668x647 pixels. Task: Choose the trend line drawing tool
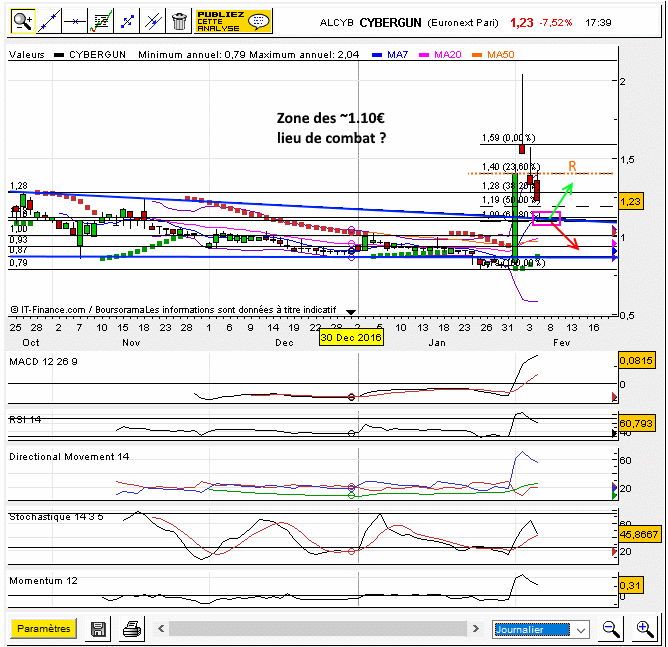coord(49,21)
